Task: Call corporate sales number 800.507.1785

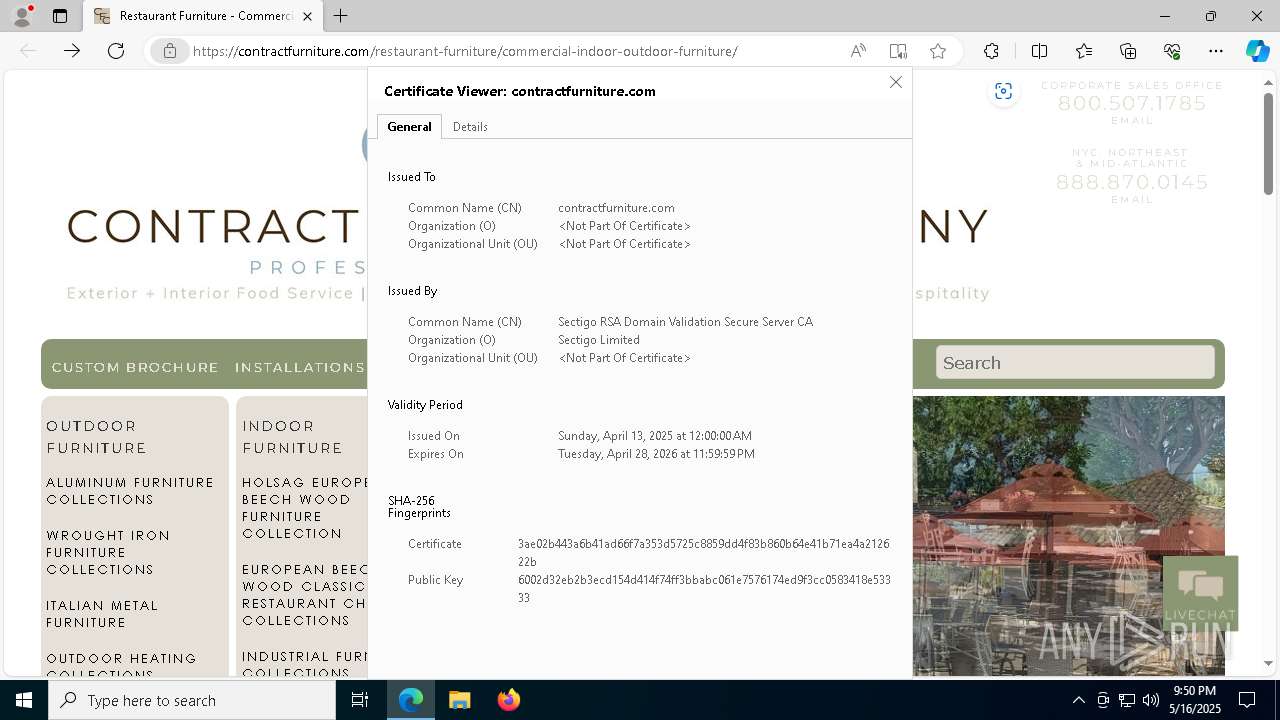Action: [x=1132, y=103]
